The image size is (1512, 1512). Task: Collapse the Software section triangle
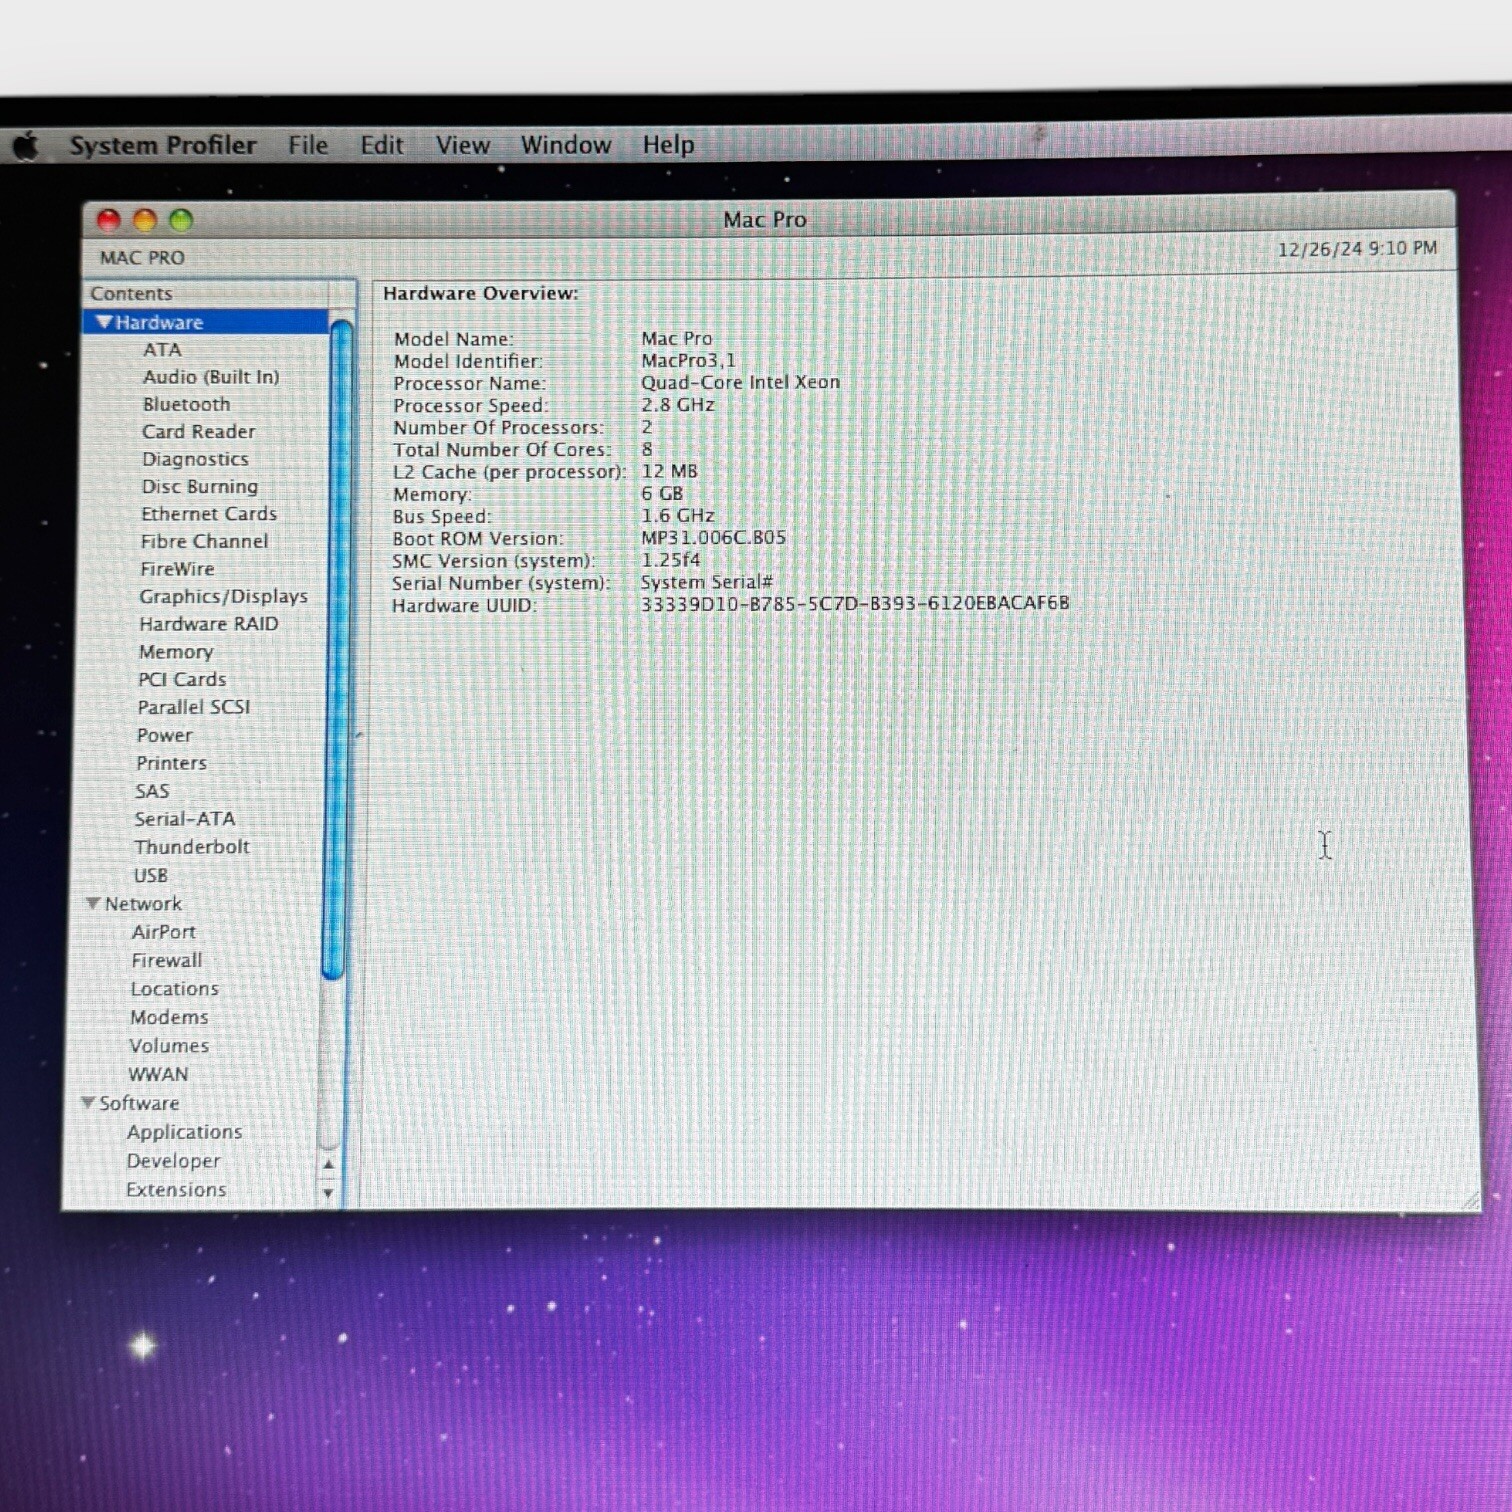click(88, 1103)
